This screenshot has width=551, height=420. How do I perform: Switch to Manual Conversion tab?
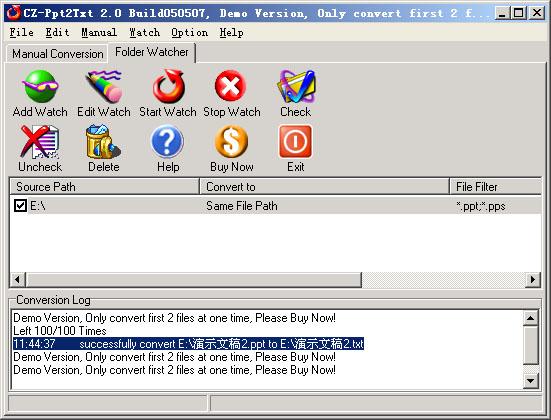click(58, 54)
